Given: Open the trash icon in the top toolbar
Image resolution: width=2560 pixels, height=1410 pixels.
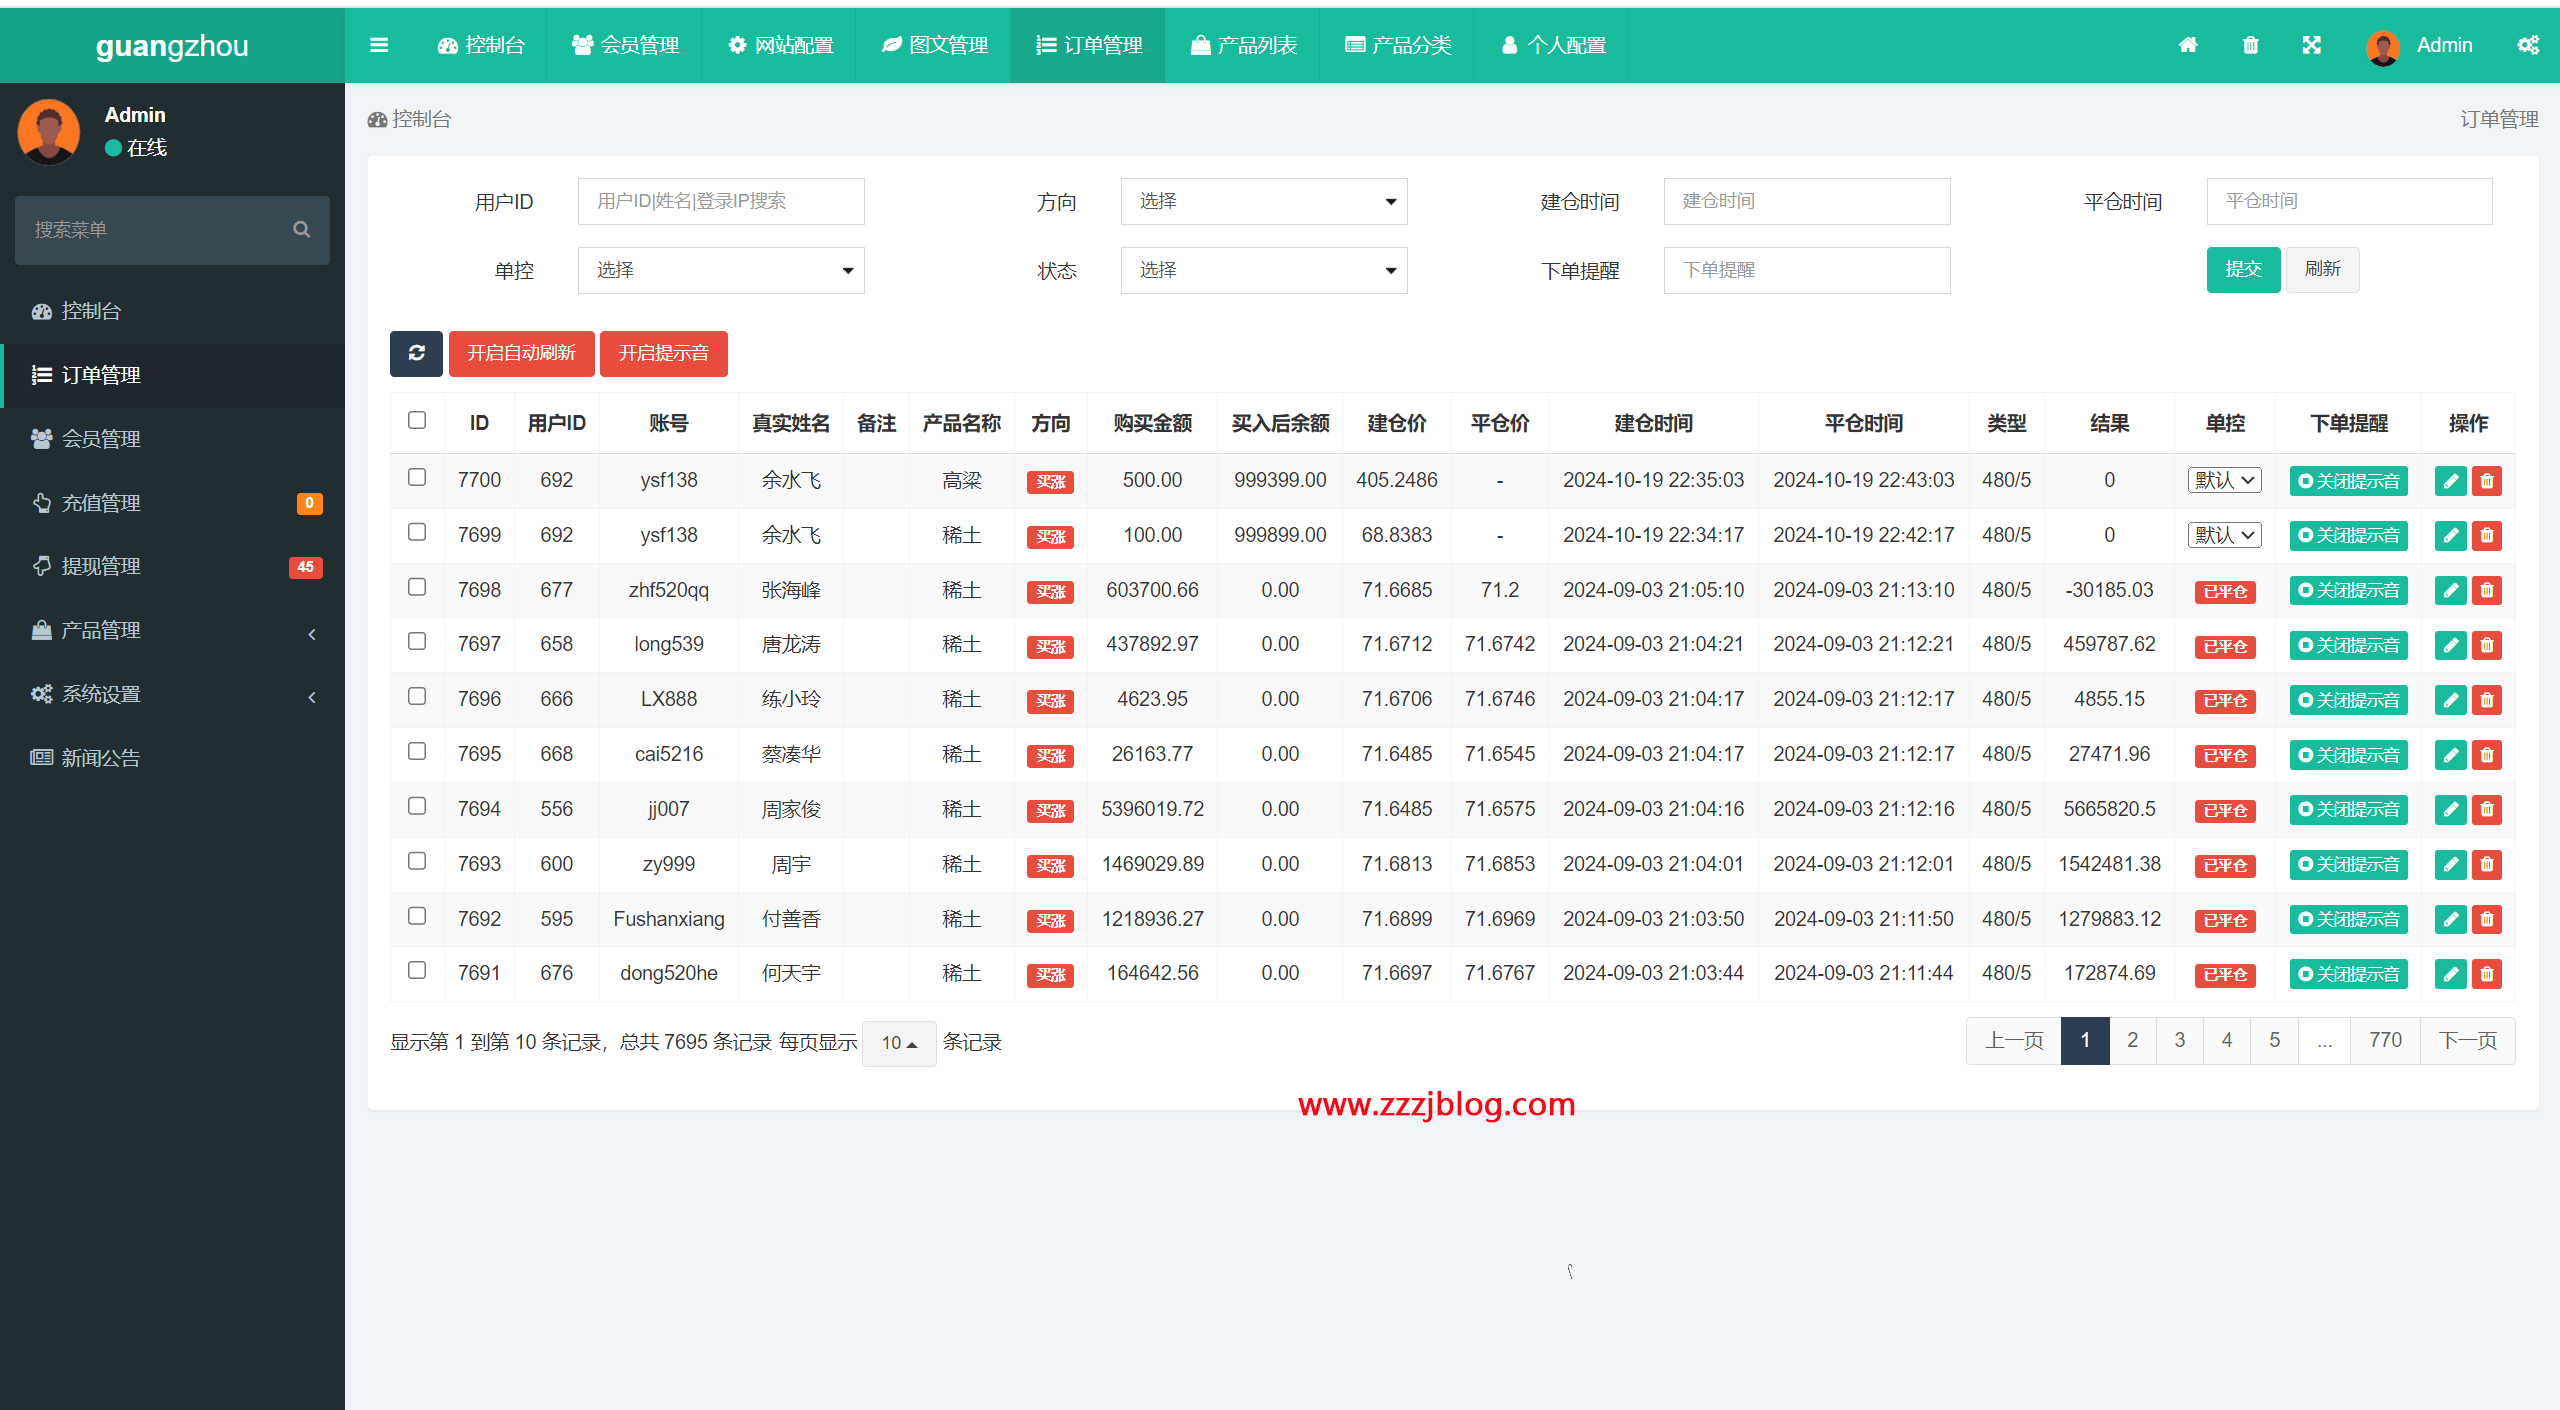Looking at the screenshot, I should [2250, 45].
